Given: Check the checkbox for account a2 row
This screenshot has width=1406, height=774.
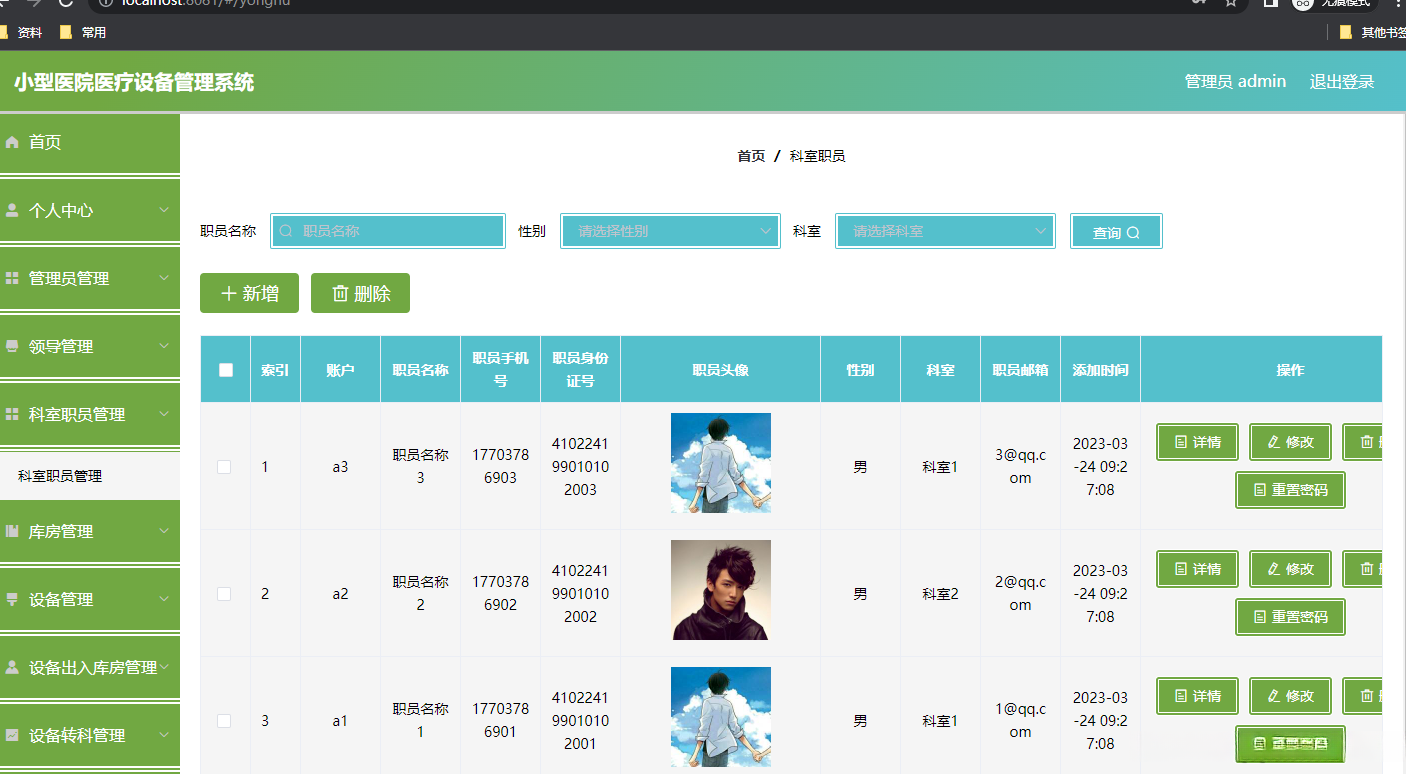Looking at the screenshot, I should (224, 594).
